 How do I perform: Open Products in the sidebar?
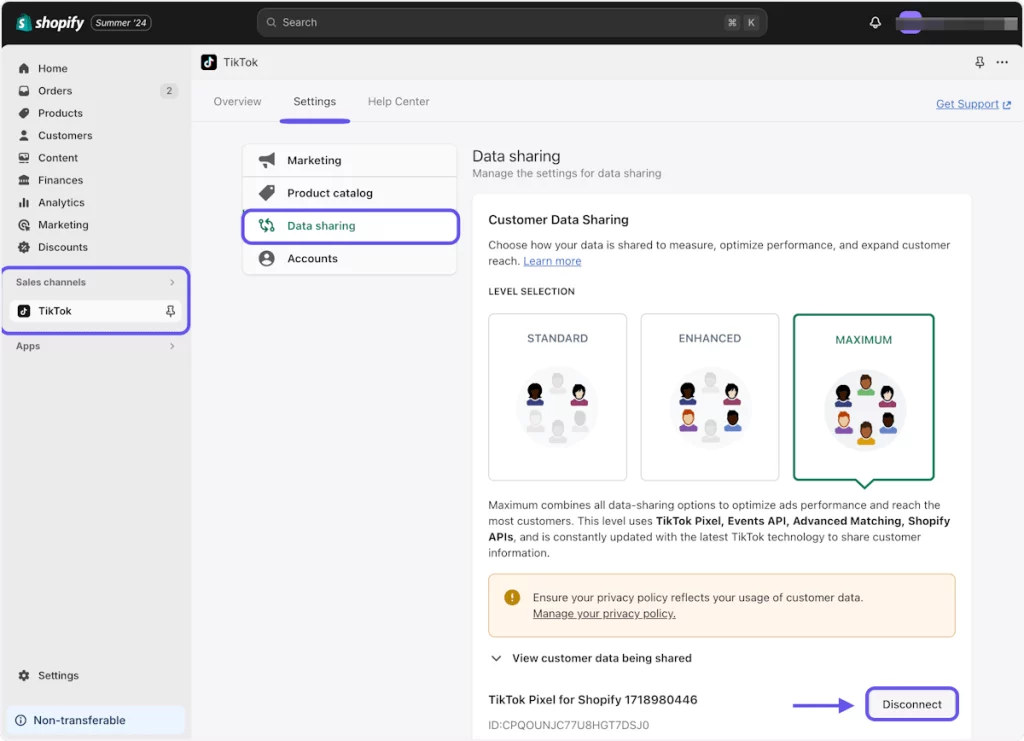pos(60,113)
